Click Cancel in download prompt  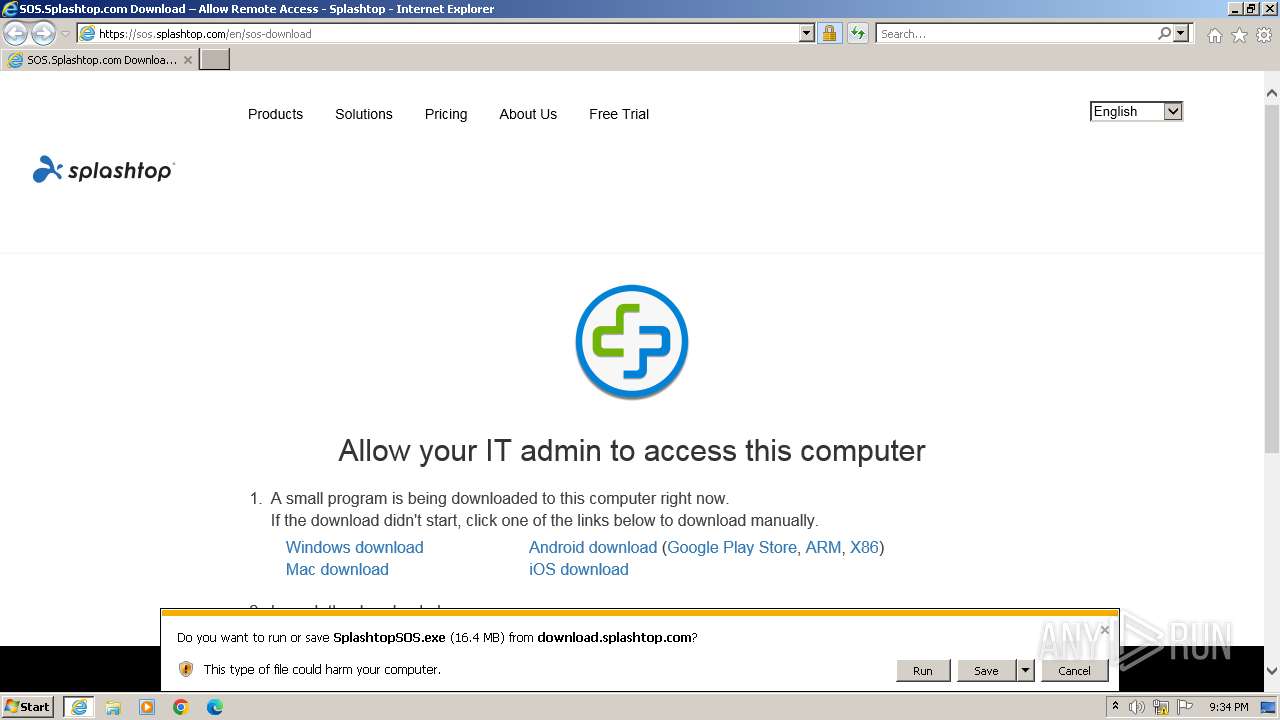coord(1075,670)
